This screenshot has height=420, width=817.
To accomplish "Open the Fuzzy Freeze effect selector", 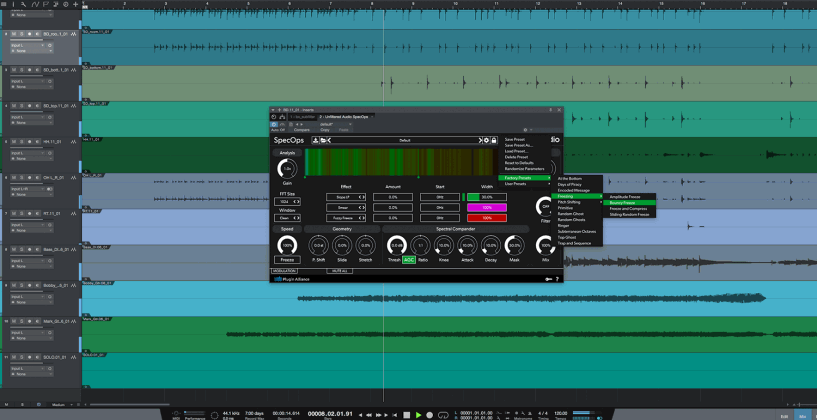I will tap(346, 218).
